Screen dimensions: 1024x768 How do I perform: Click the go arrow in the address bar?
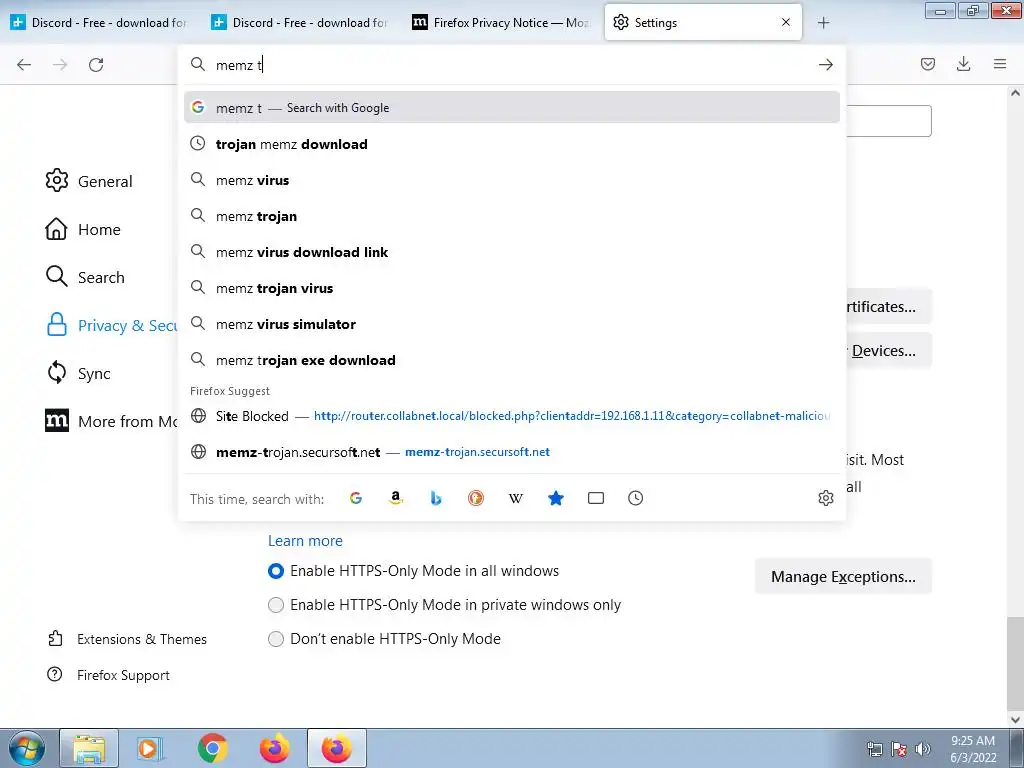coord(825,65)
